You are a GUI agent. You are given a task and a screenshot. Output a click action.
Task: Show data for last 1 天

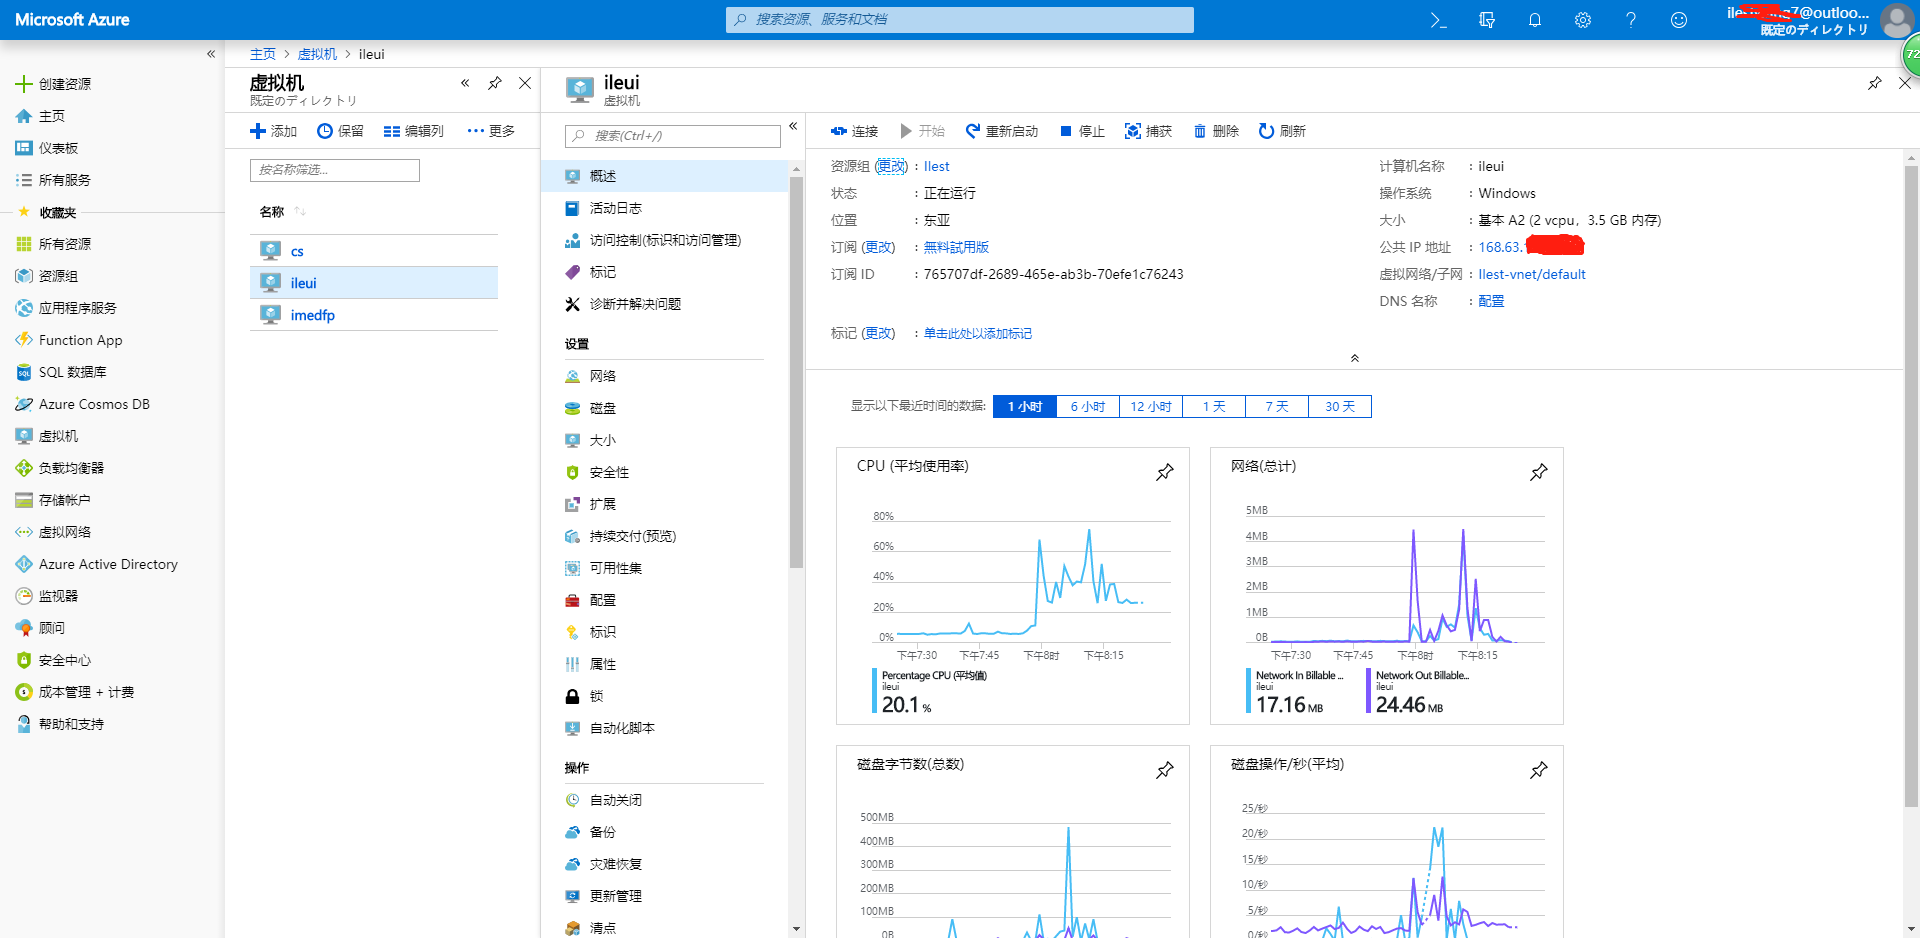pos(1214,407)
